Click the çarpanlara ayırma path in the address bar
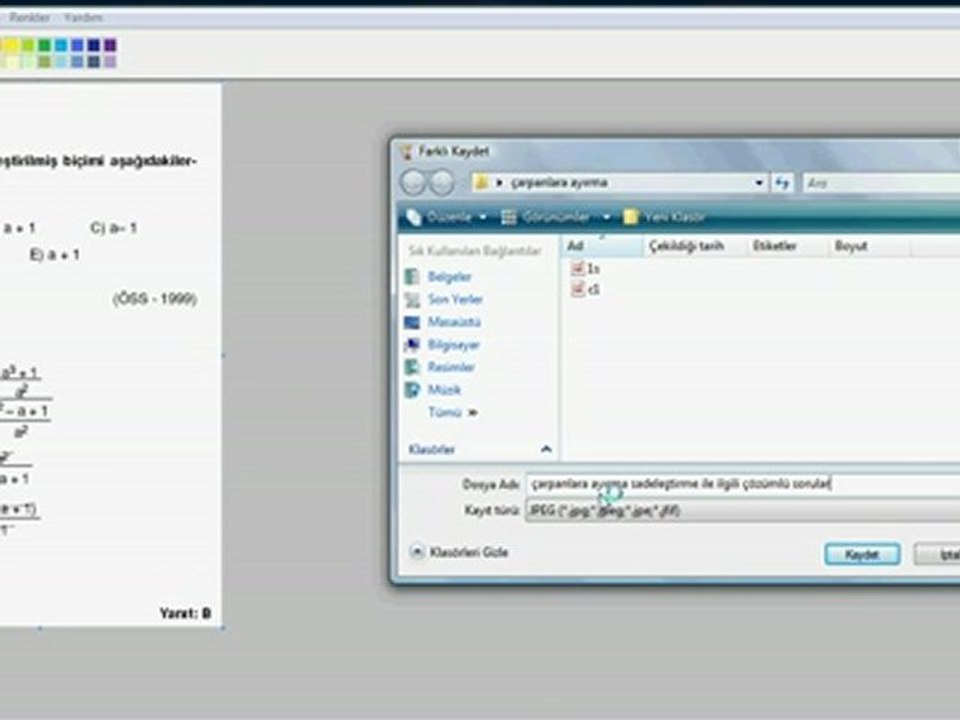The height and width of the screenshot is (720, 960). (x=559, y=182)
